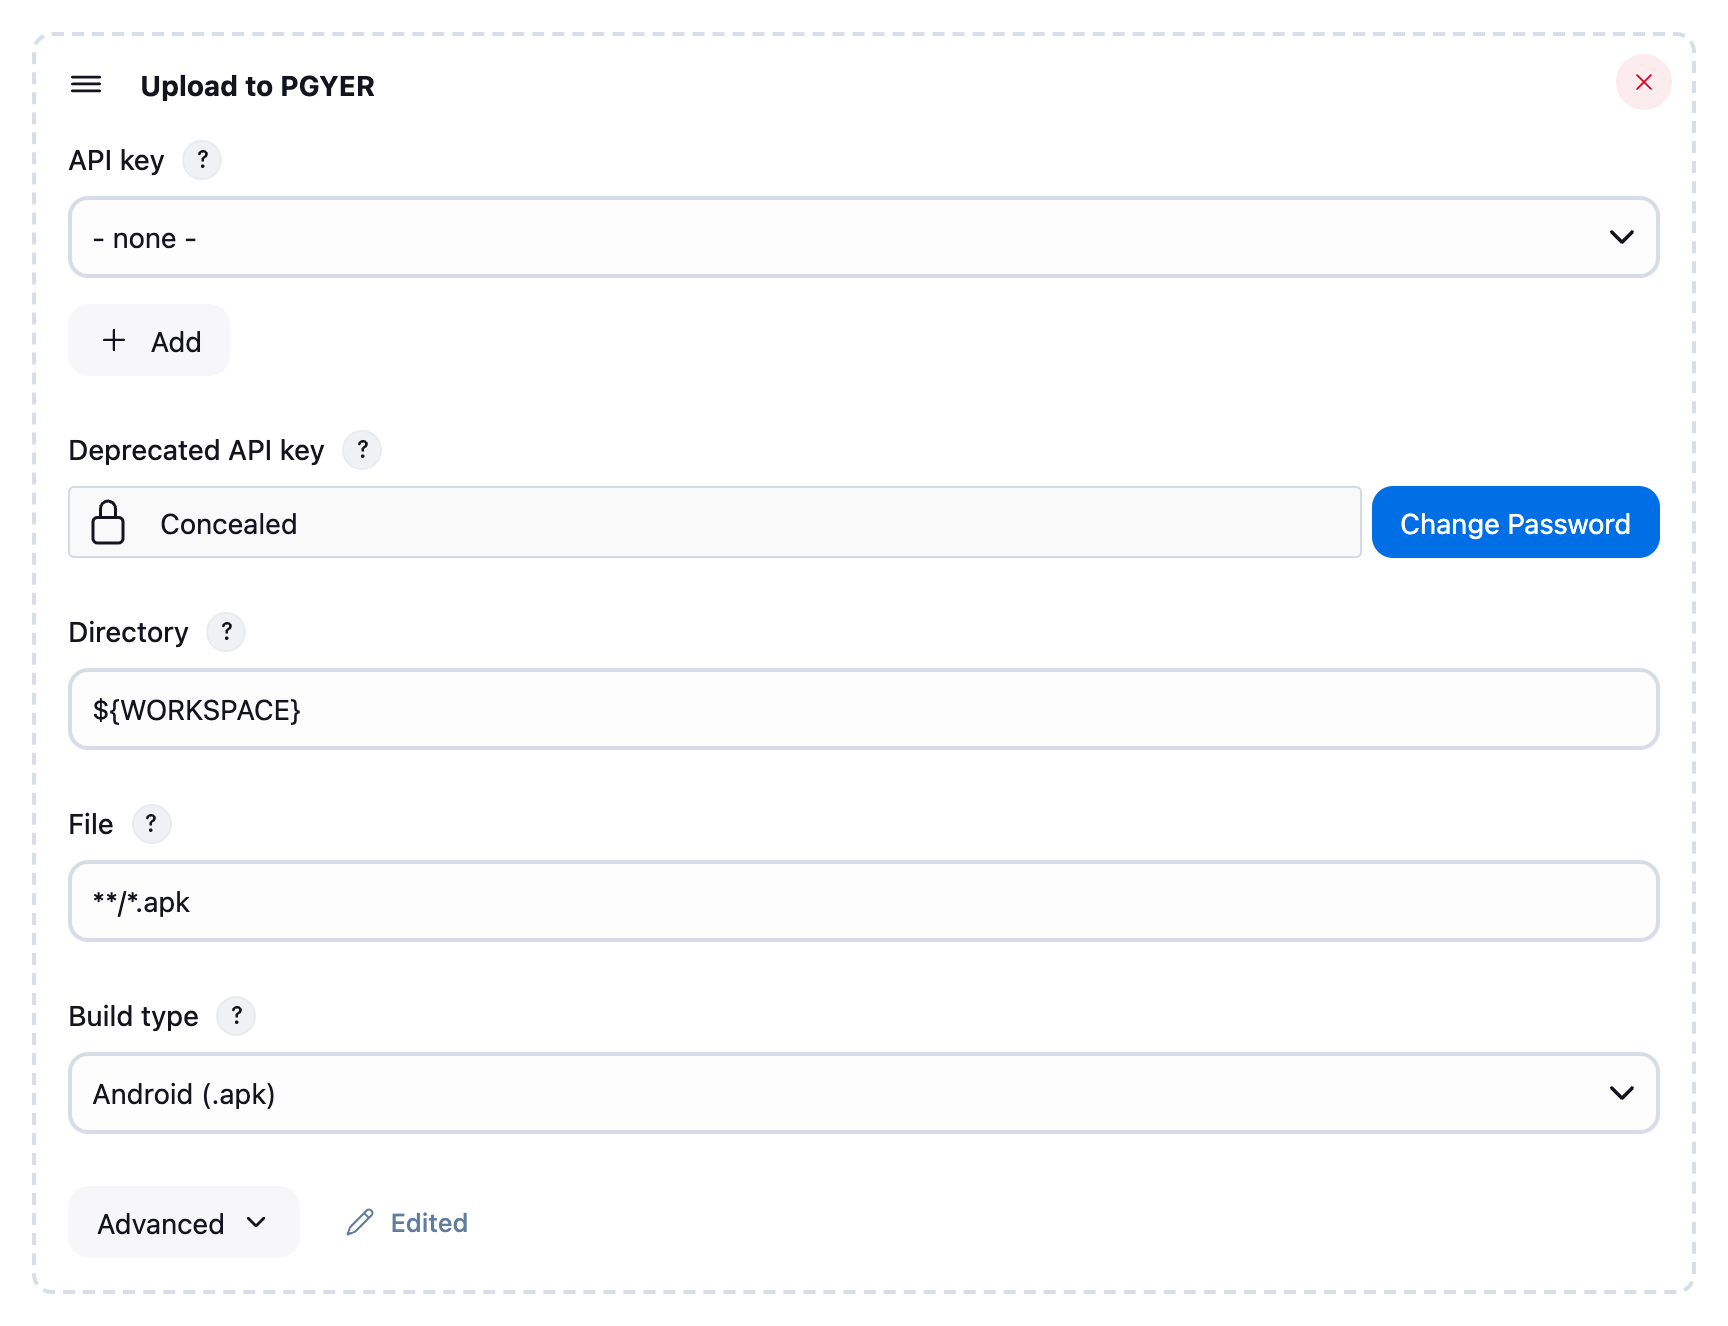Open help for Deprecated API key
The width and height of the screenshot is (1728, 1326).
click(x=362, y=450)
